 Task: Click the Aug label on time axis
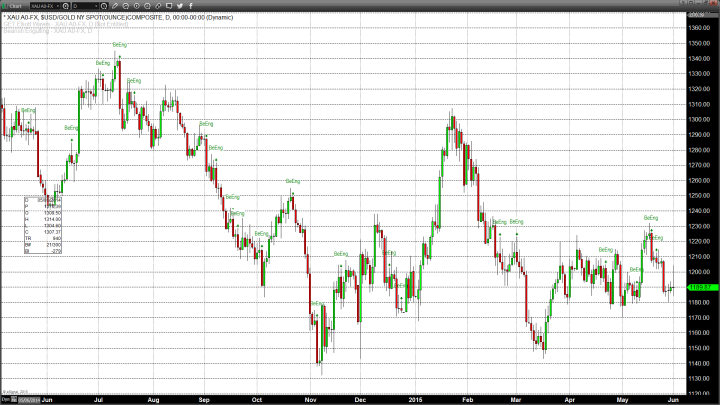point(153,400)
